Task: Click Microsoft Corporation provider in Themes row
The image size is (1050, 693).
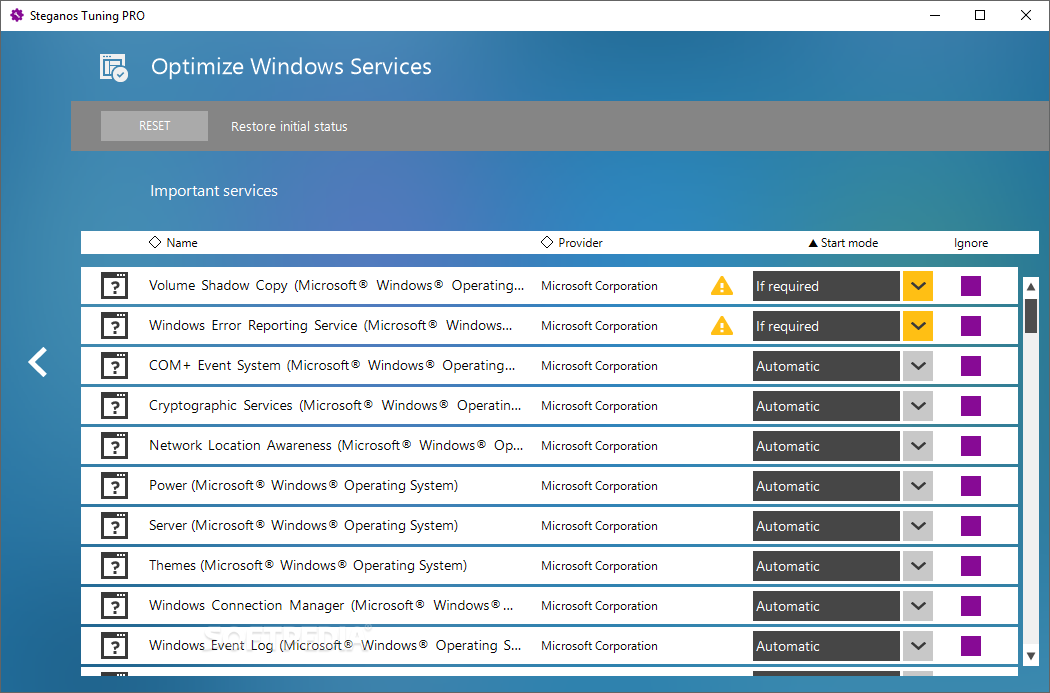Action: click(599, 566)
